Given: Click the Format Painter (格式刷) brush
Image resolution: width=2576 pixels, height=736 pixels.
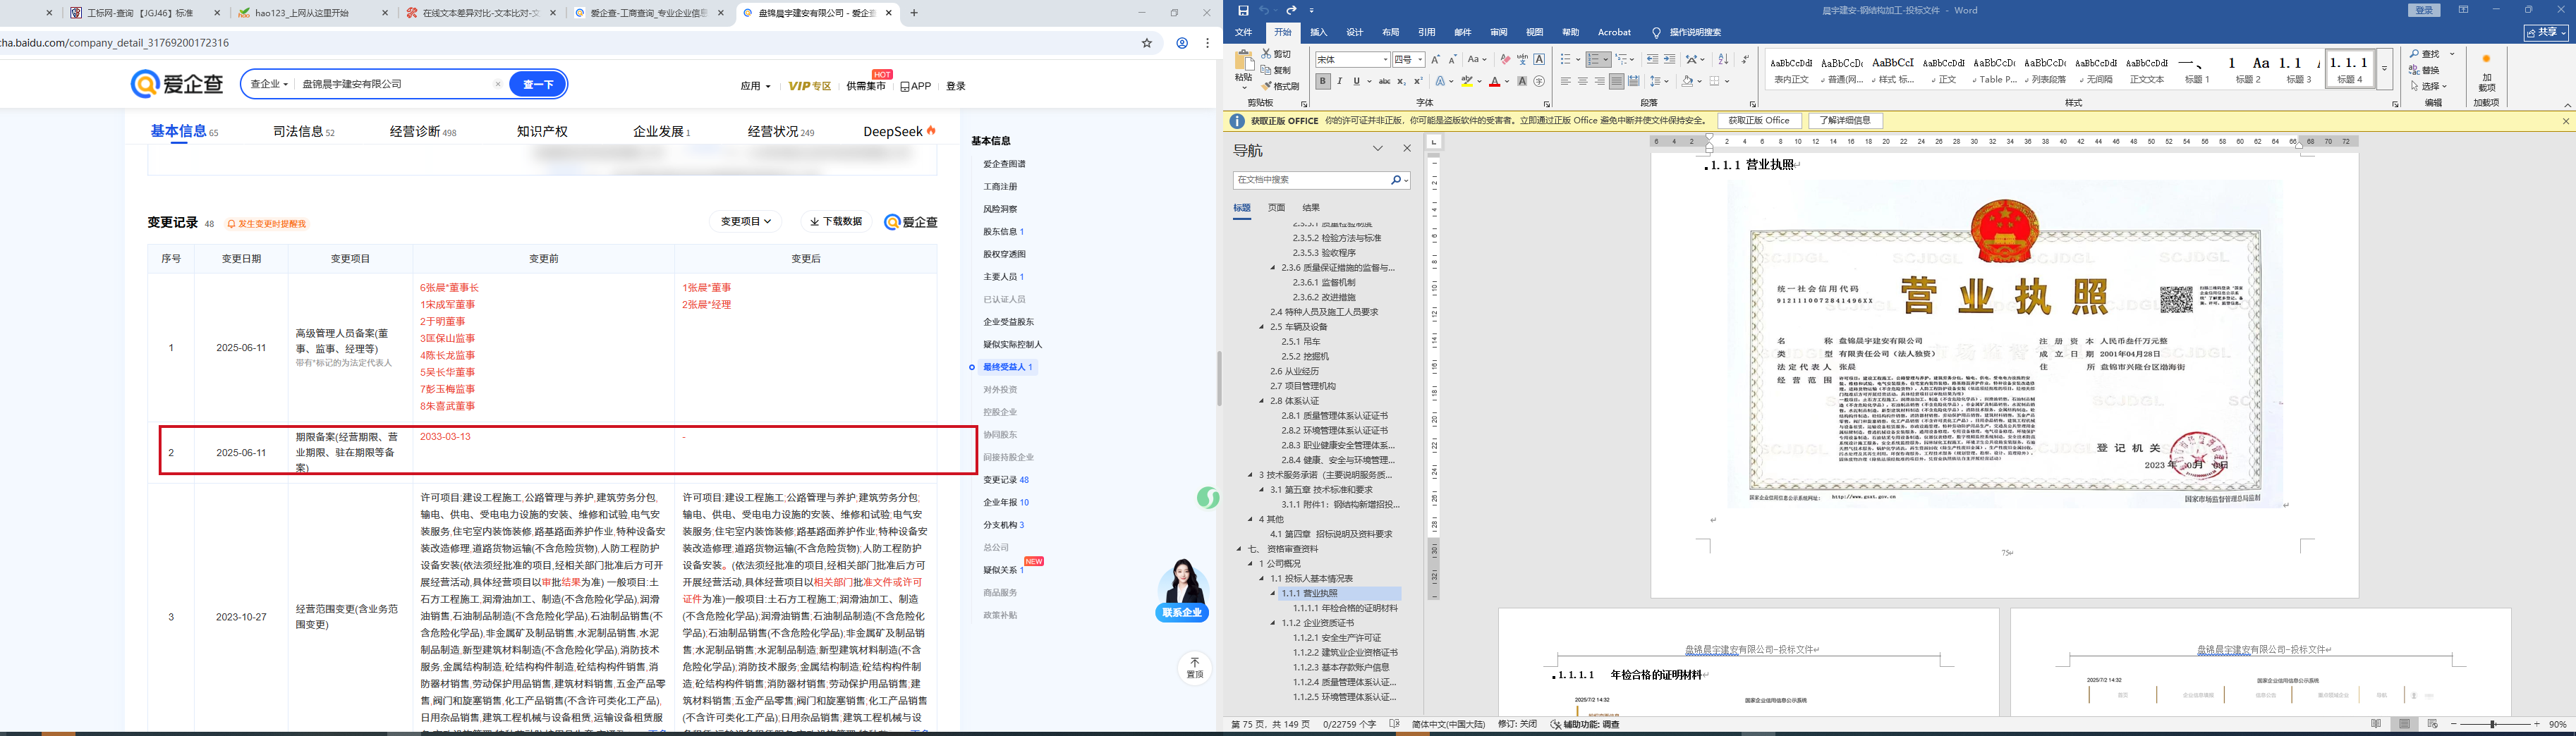Looking at the screenshot, I should click(1281, 86).
